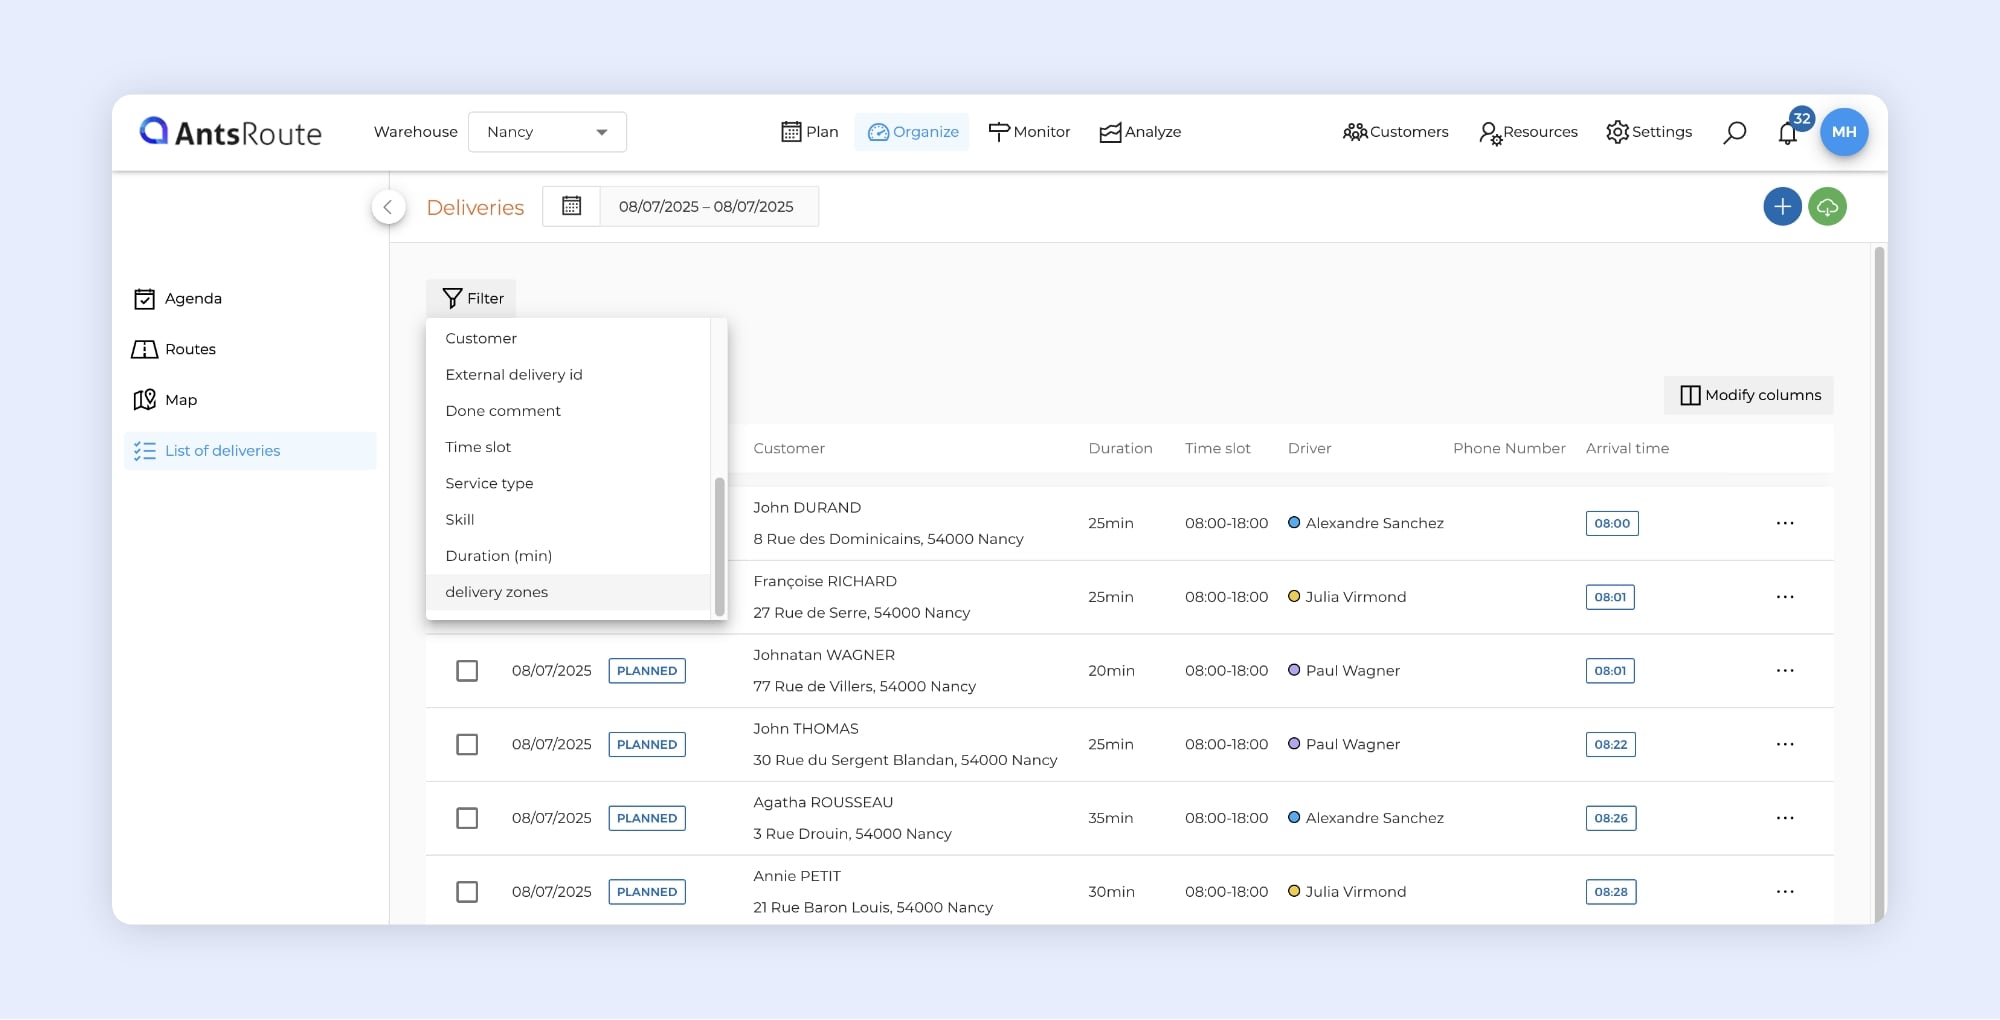The image size is (2000, 1020).
Task: Click the Modify columns button
Action: coord(1749,395)
